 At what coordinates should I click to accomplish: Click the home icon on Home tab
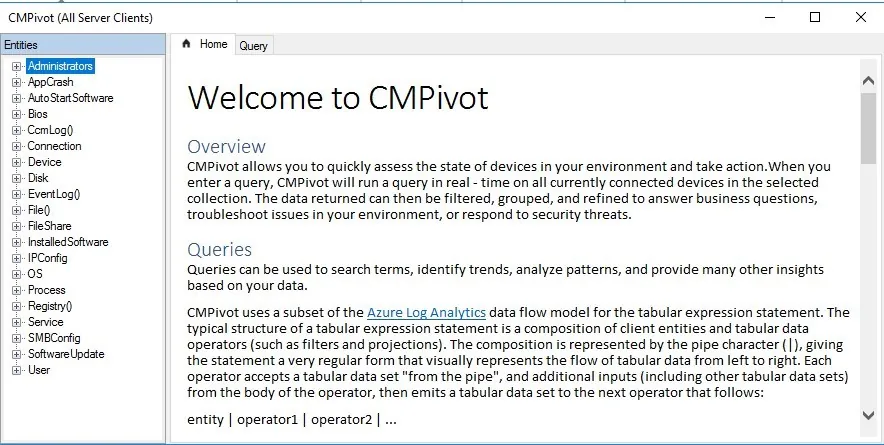tap(187, 44)
